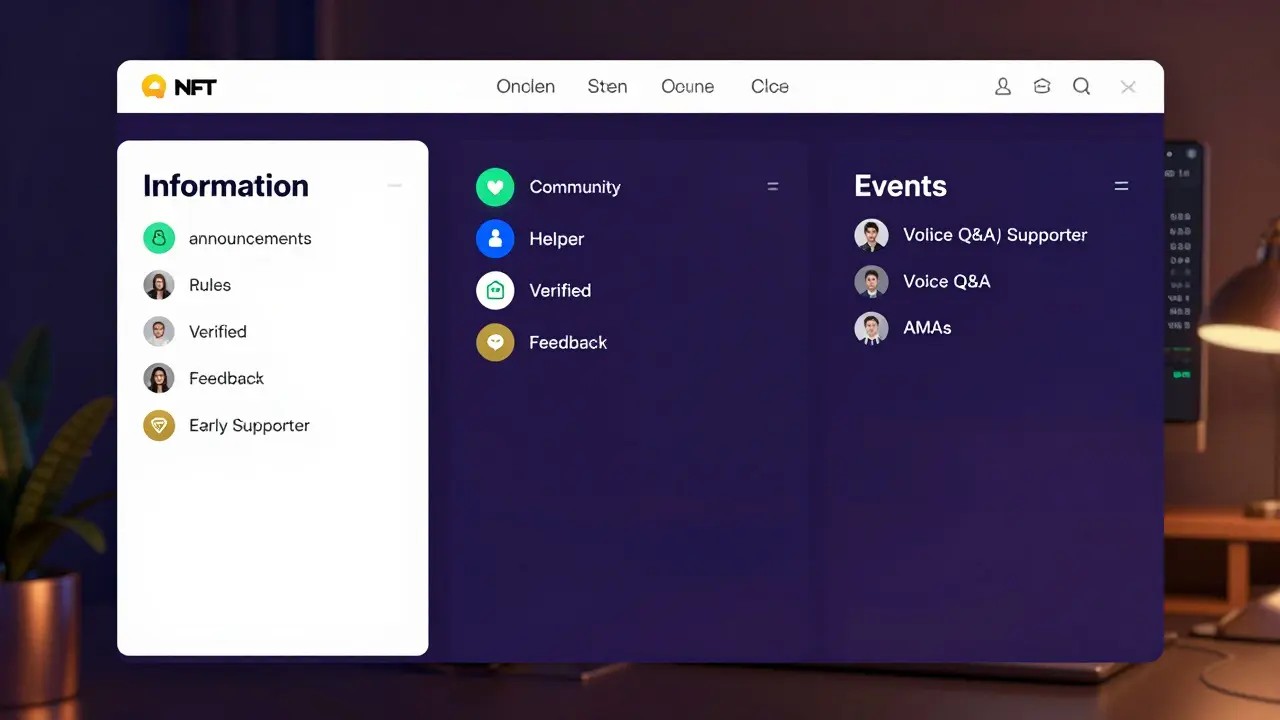Open the Ocune menu item

[x=687, y=87]
